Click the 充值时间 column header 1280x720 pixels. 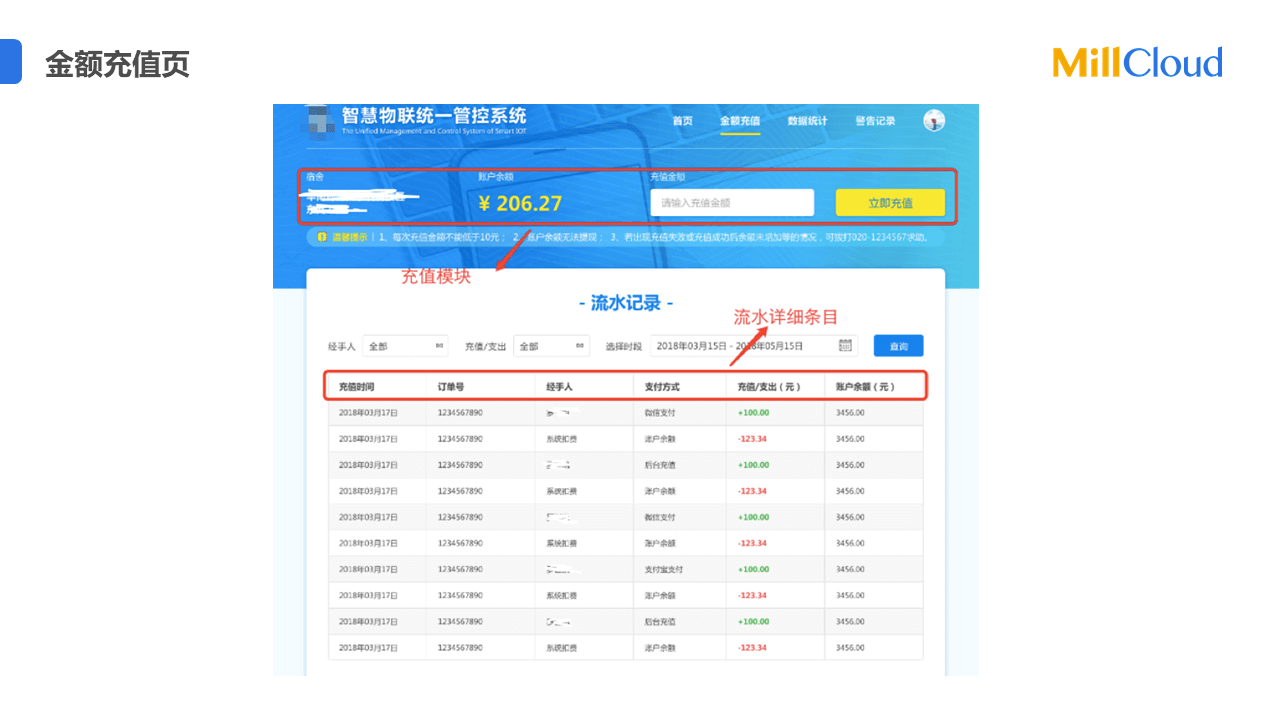356,387
